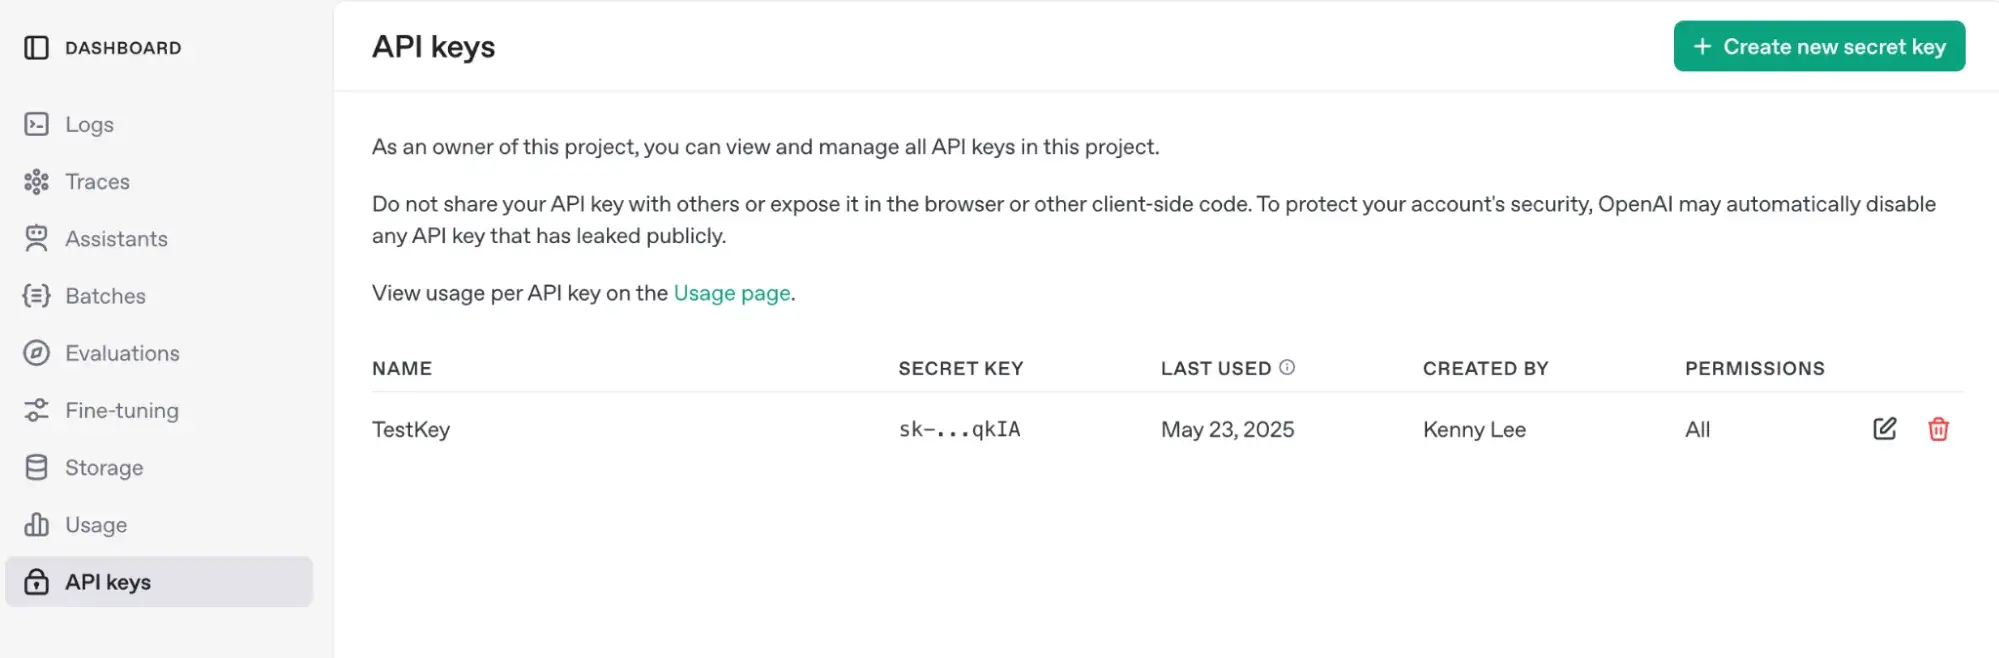
Task: Click the sk-...qkIA secret key value
Action: coord(959,429)
